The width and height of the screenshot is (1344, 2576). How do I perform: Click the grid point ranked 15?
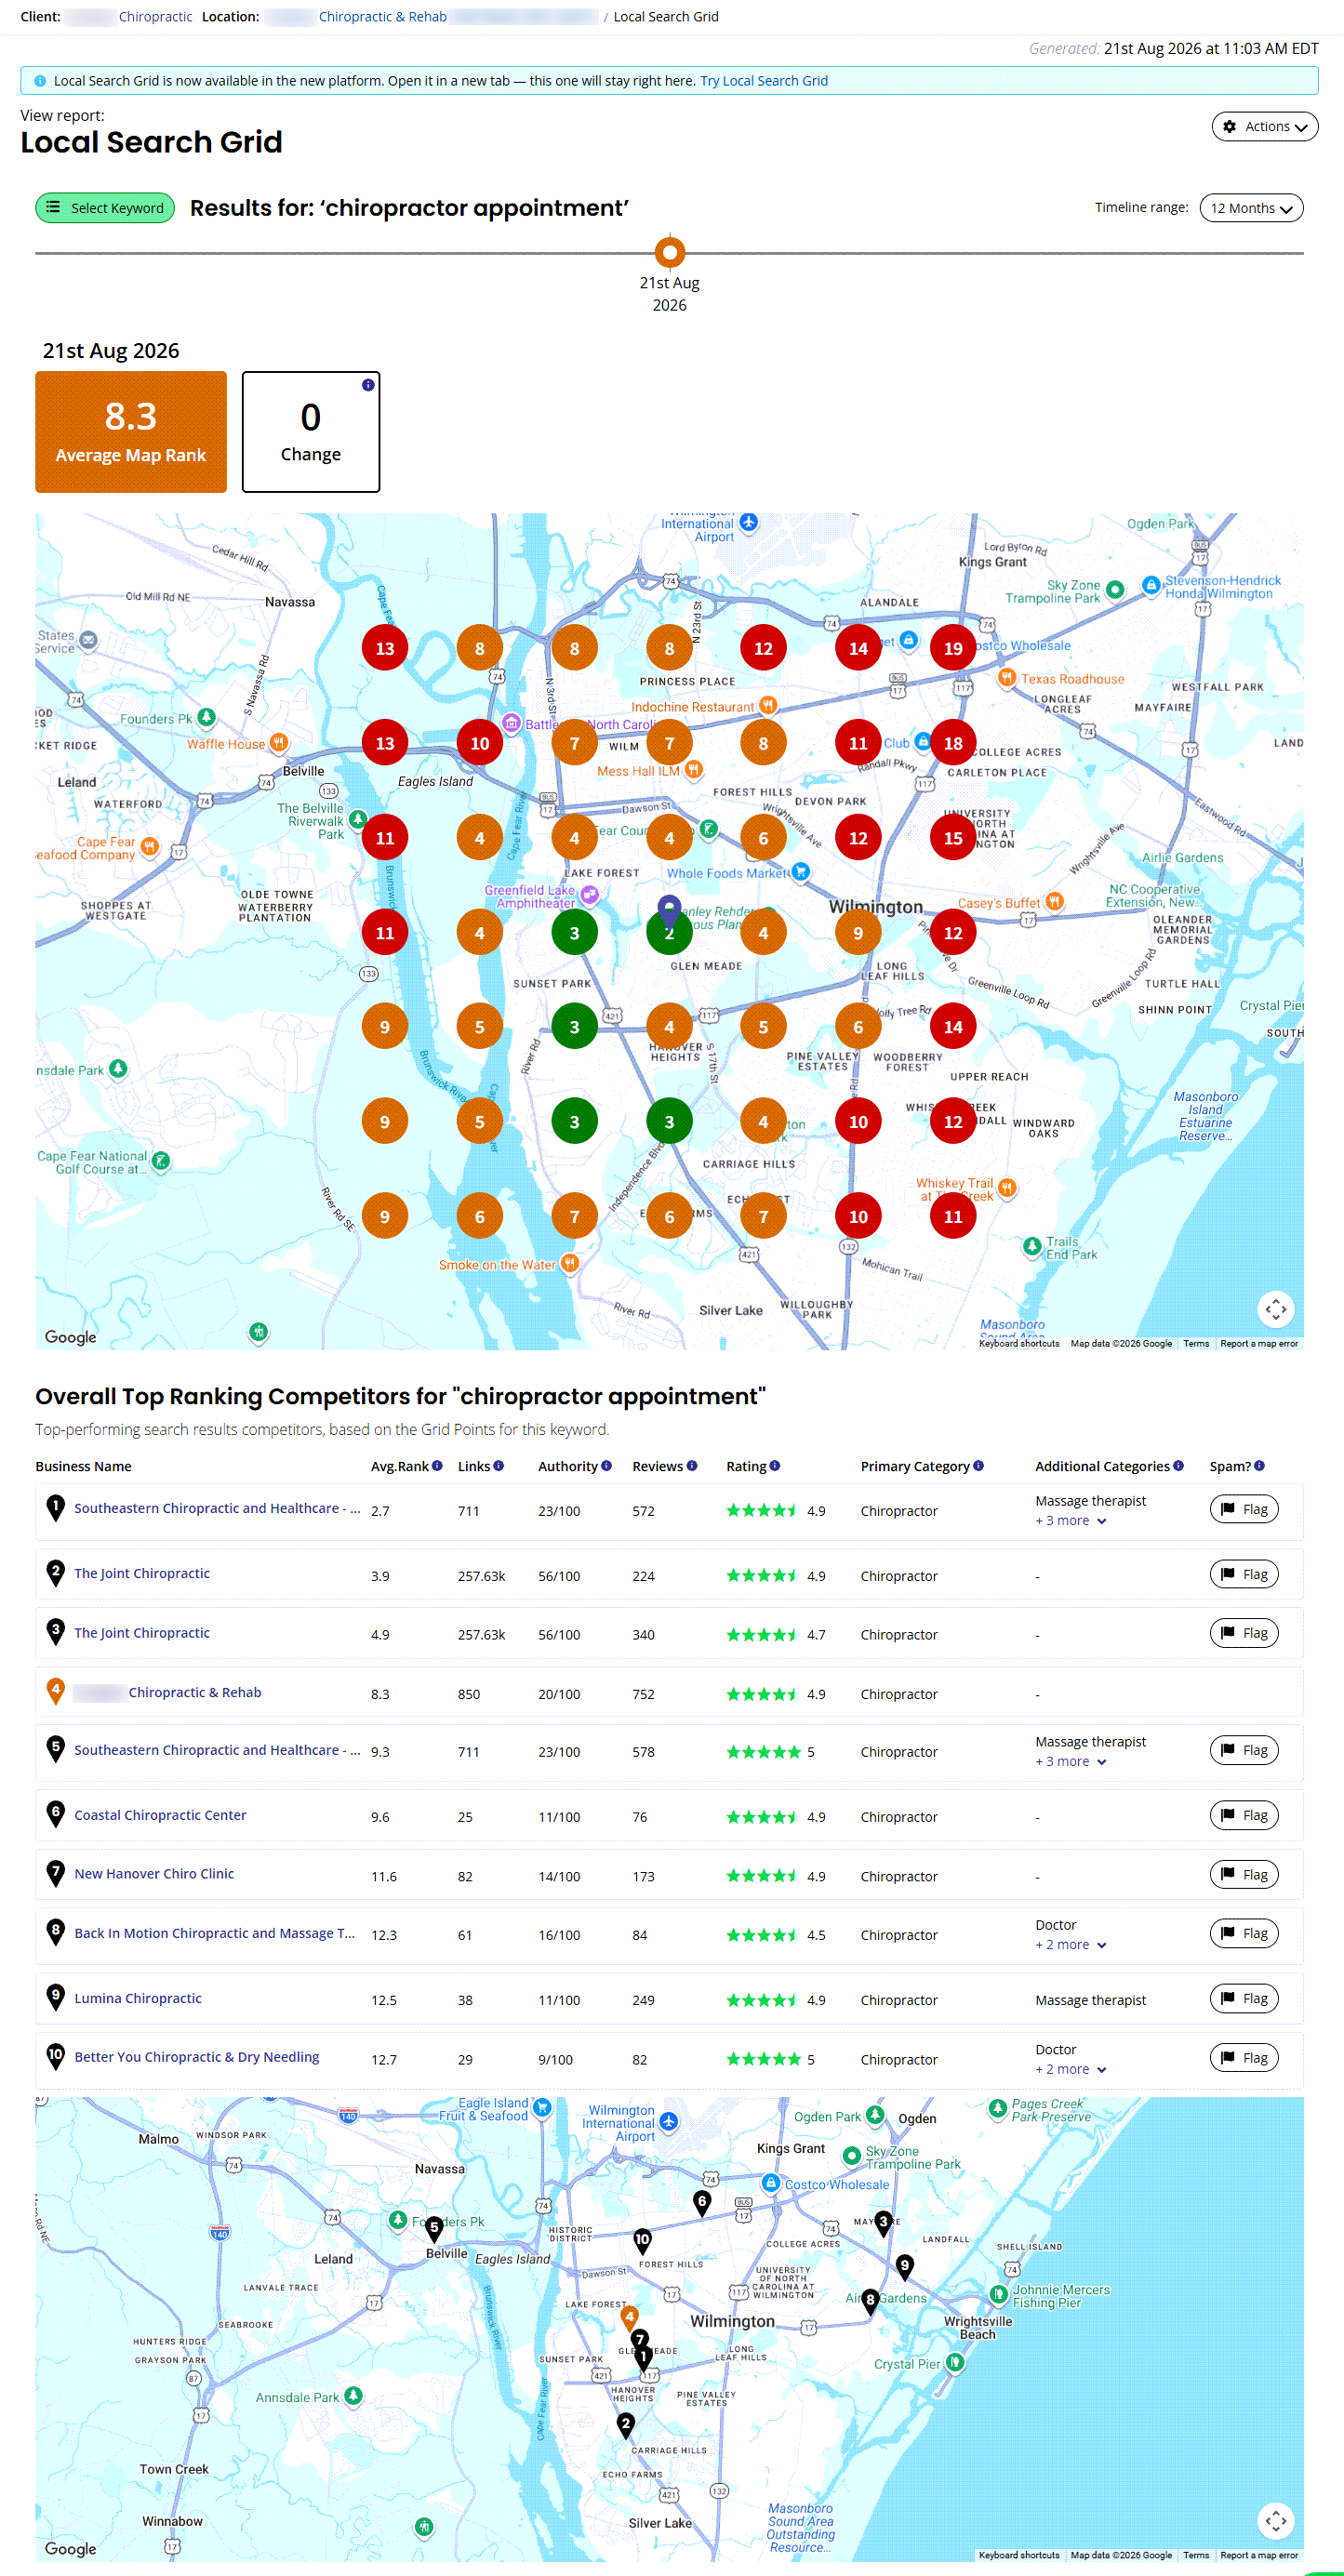point(953,838)
